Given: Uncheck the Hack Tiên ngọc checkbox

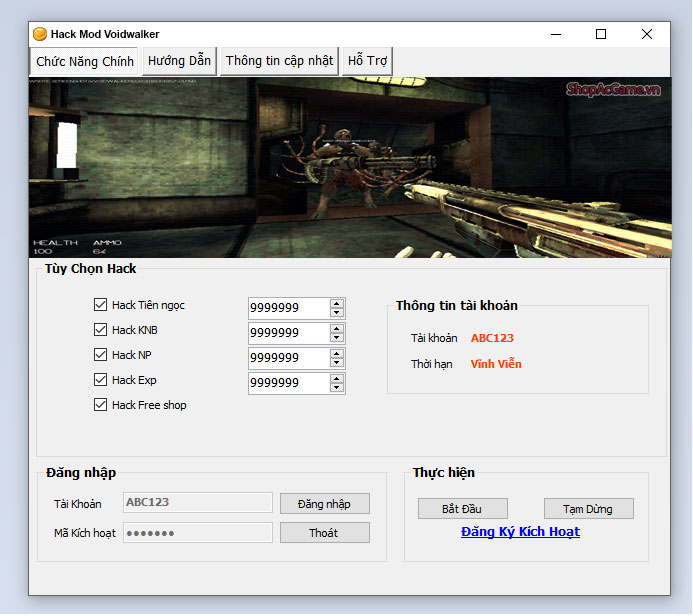Looking at the screenshot, I should 100,304.
